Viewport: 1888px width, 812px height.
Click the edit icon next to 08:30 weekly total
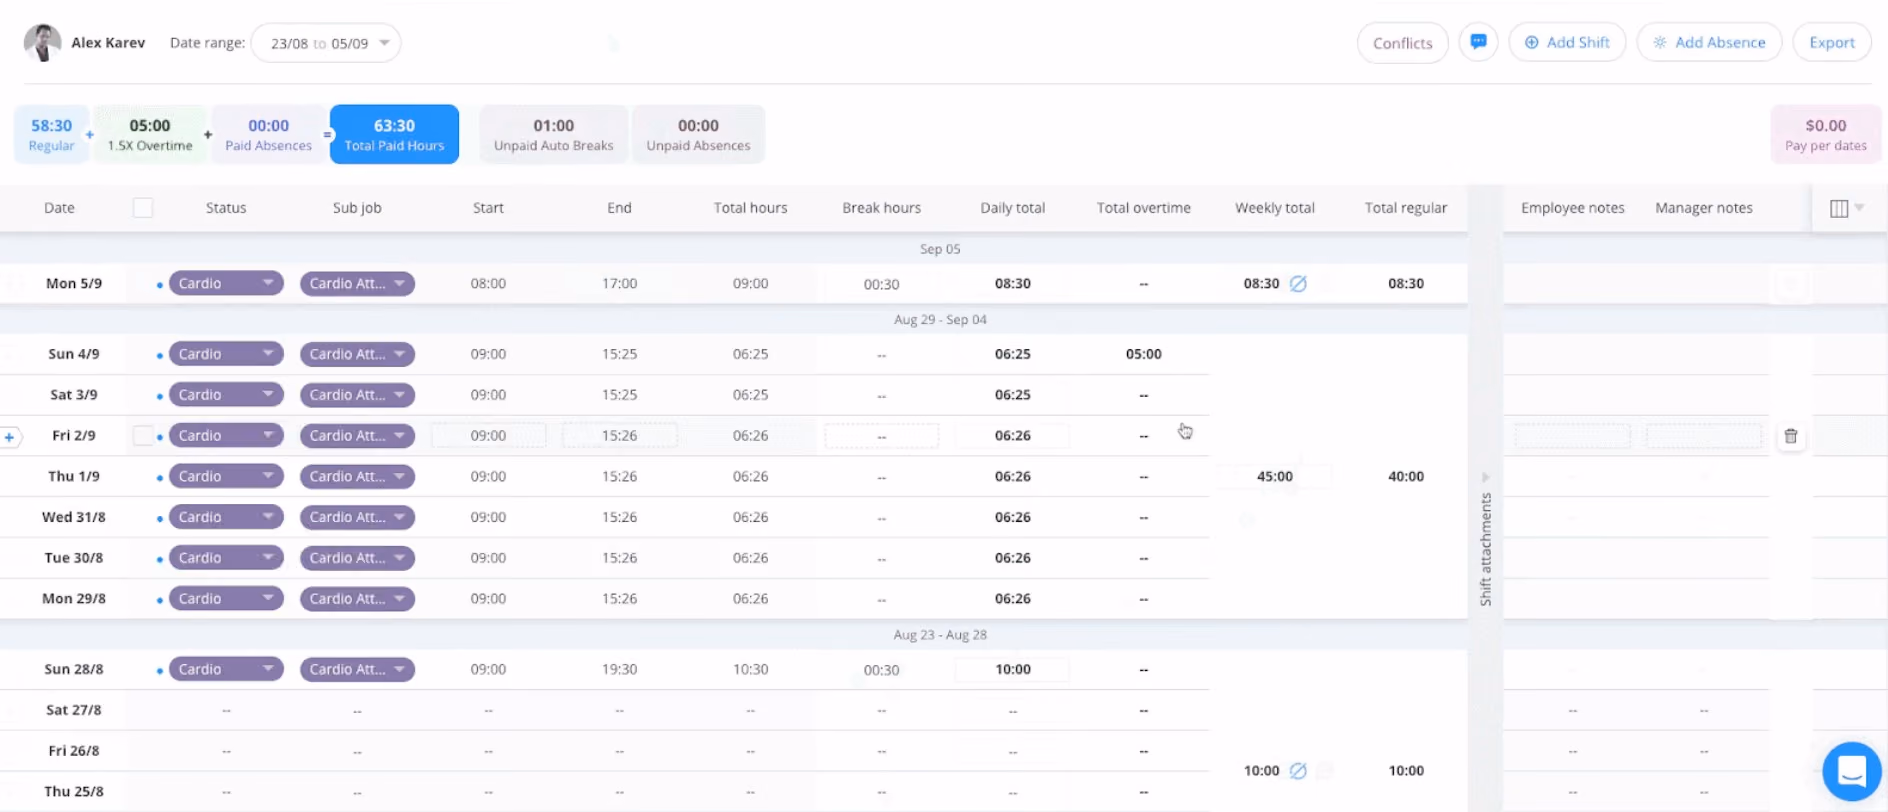click(x=1298, y=284)
